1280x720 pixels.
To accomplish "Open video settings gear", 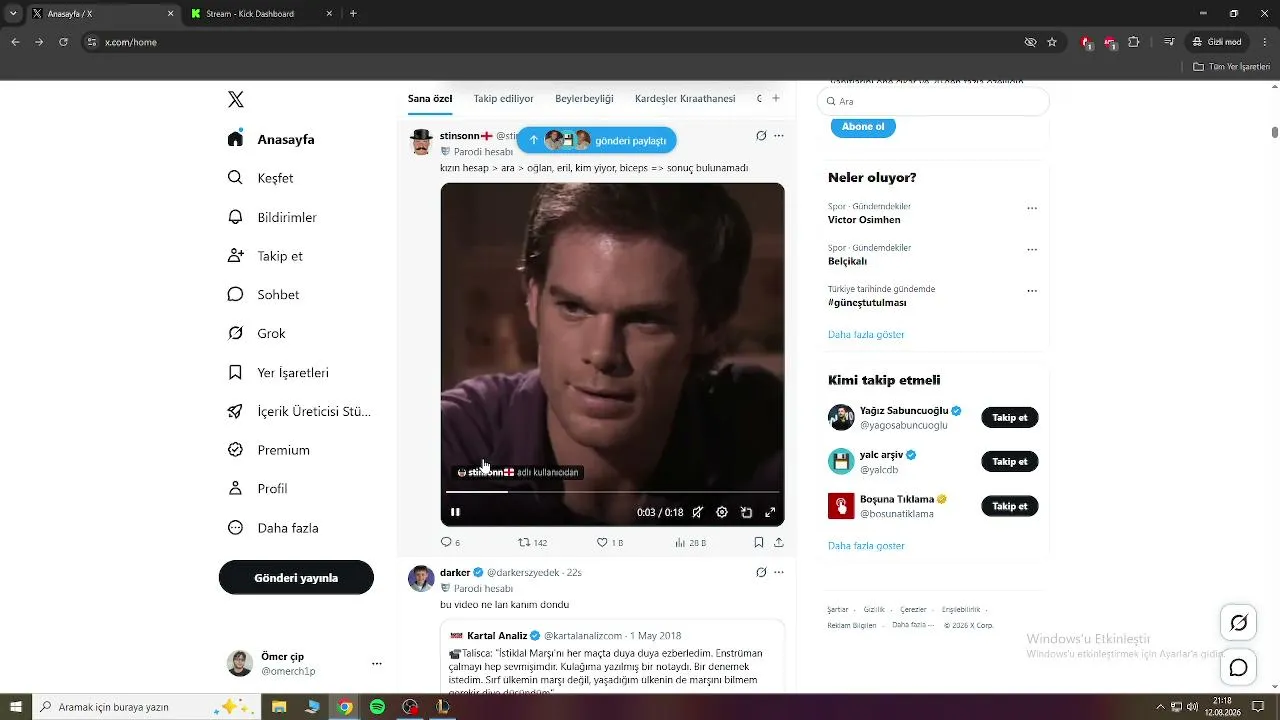I will [x=722, y=512].
